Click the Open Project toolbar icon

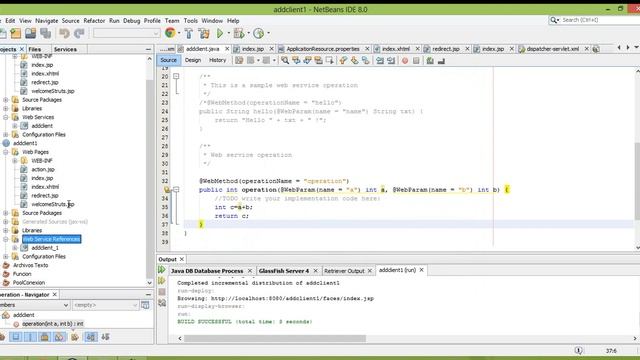[16, 33]
